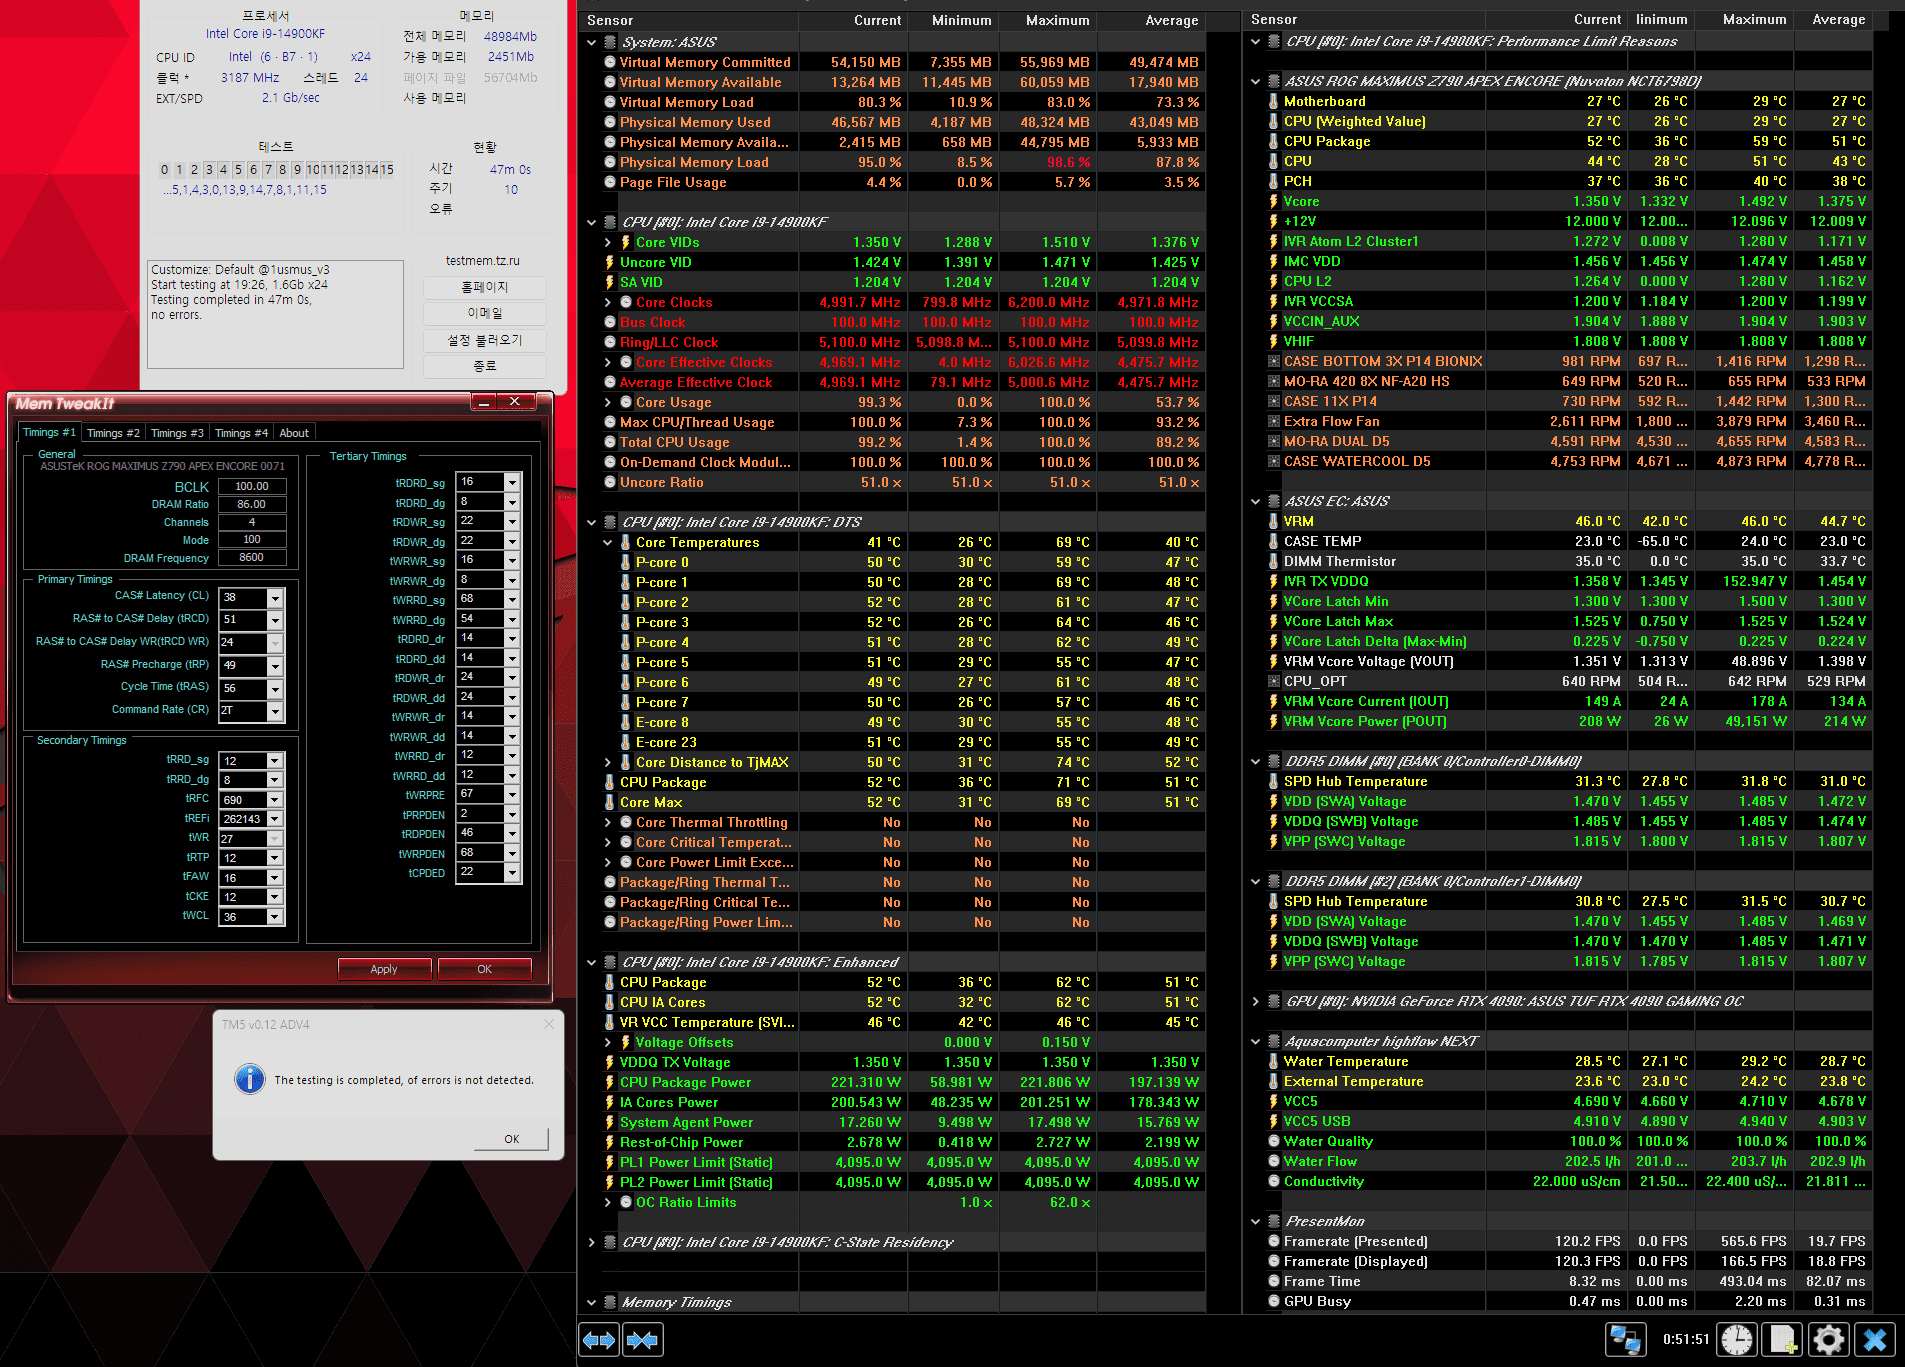Click the lightning bolt icon beside Vcore
The height and width of the screenshot is (1367, 1905).
tap(1273, 201)
